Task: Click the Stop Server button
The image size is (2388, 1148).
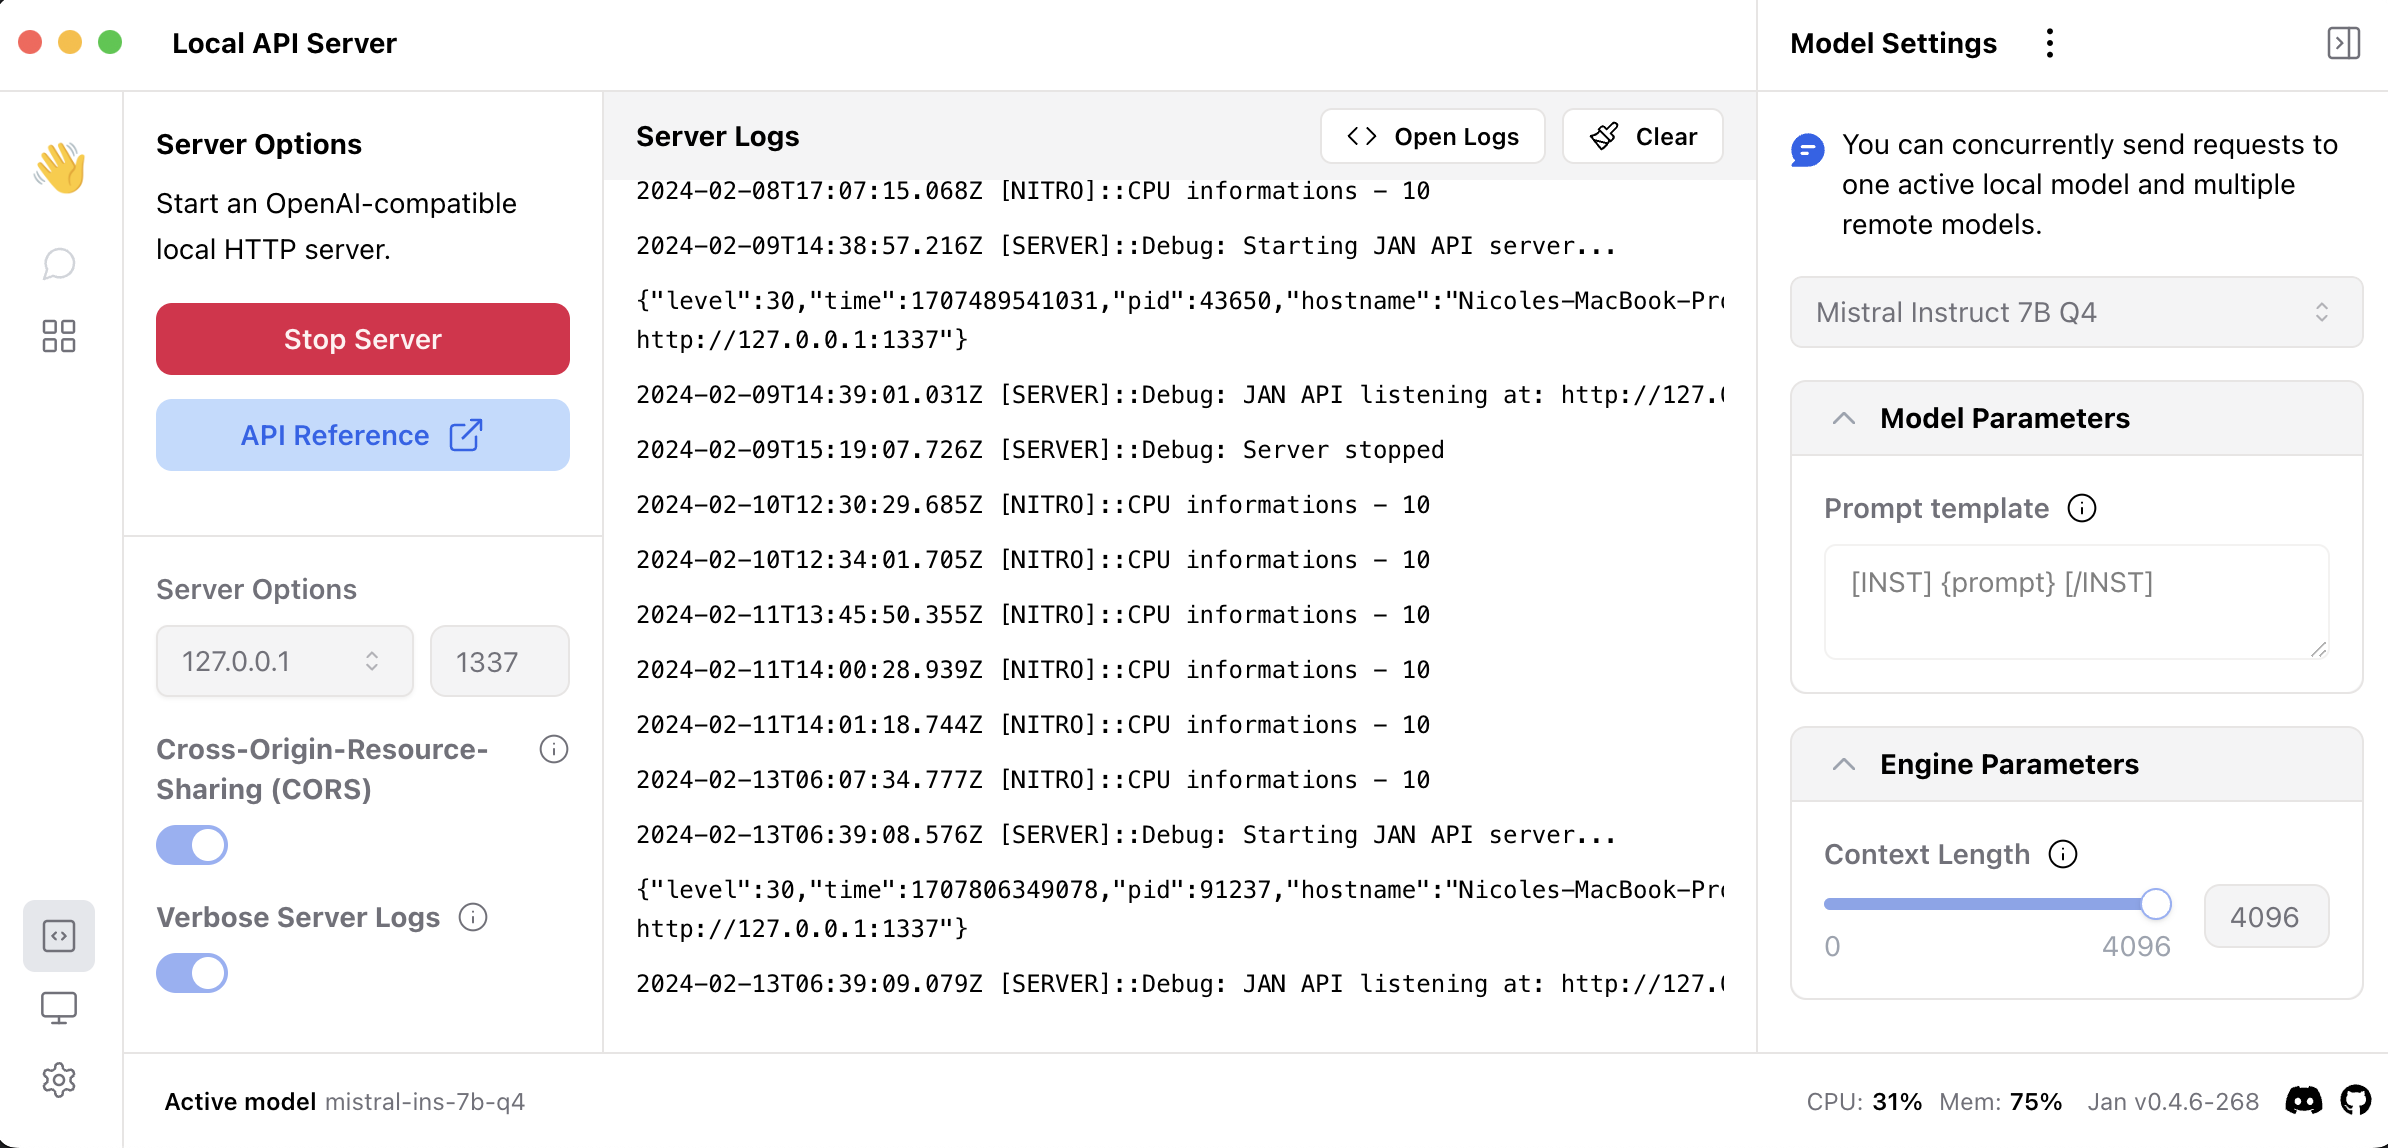Action: coord(362,338)
